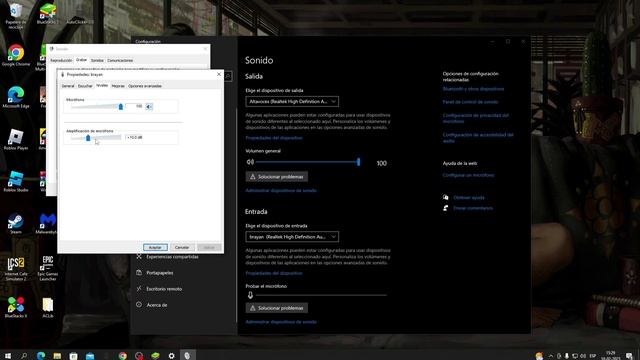
Task: Click the speaker icon beside Volumen general
Action: (x=250, y=162)
